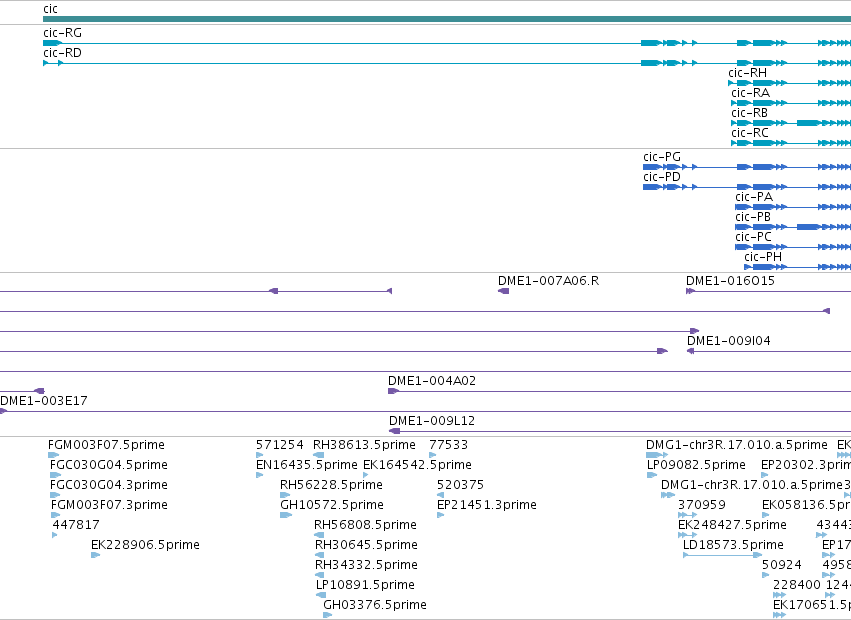Click the FGM003F07.5prime arrow glyph
Viewport: 851px width, 620px height.
(54, 455)
